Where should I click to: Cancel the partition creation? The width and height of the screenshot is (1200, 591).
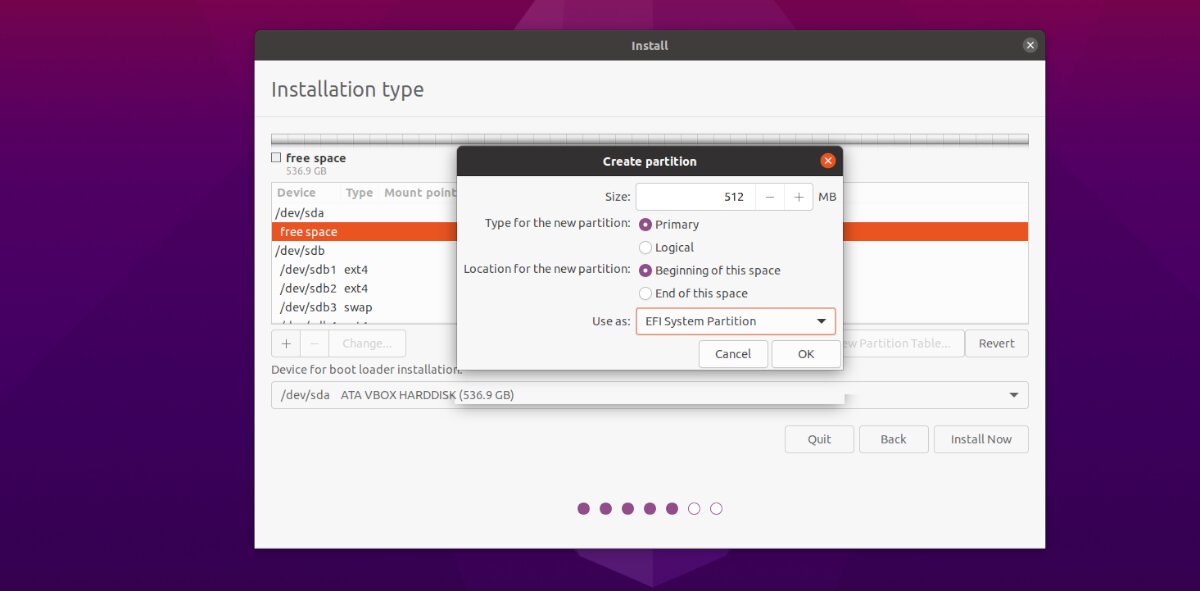(x=733, y=354)
